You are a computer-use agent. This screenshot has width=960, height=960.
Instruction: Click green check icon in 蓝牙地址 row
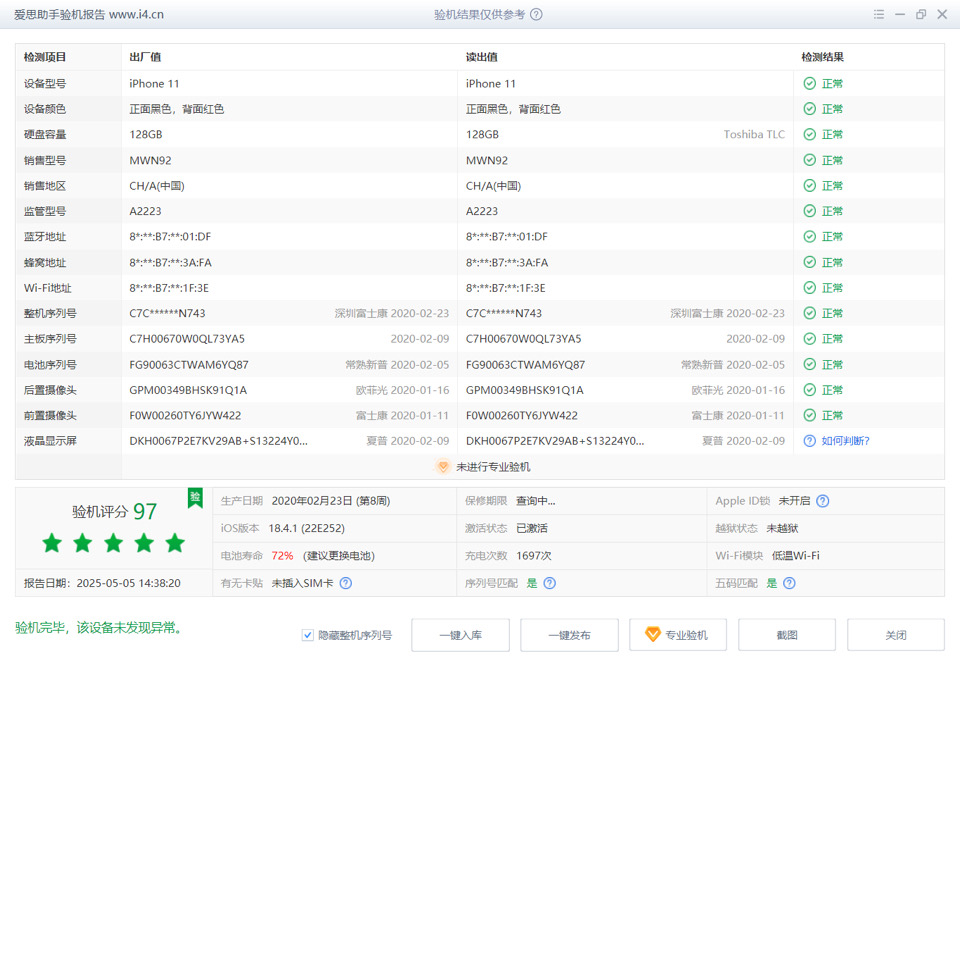809,236
